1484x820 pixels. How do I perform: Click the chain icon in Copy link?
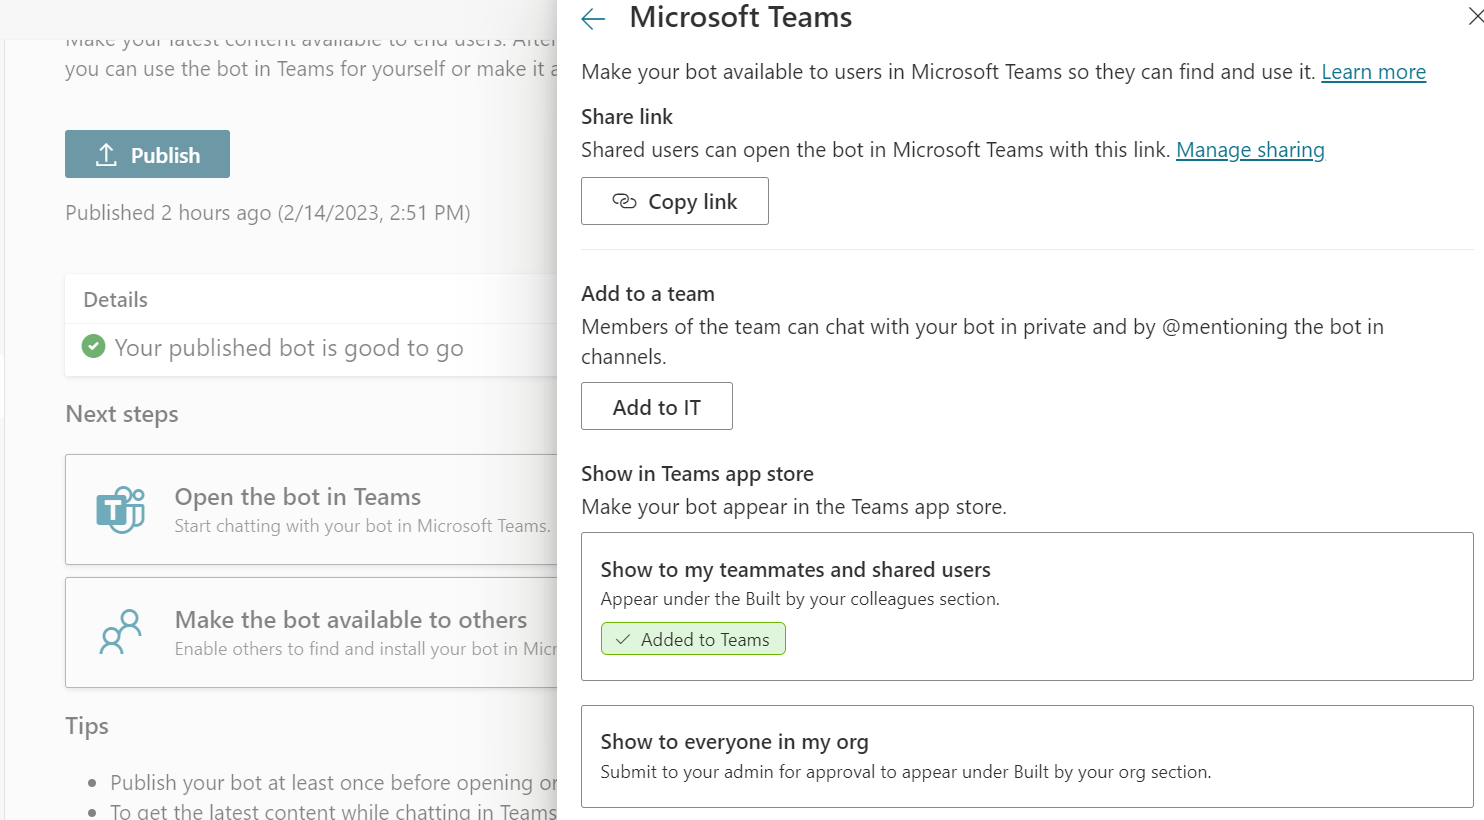(x=624, y=201)
